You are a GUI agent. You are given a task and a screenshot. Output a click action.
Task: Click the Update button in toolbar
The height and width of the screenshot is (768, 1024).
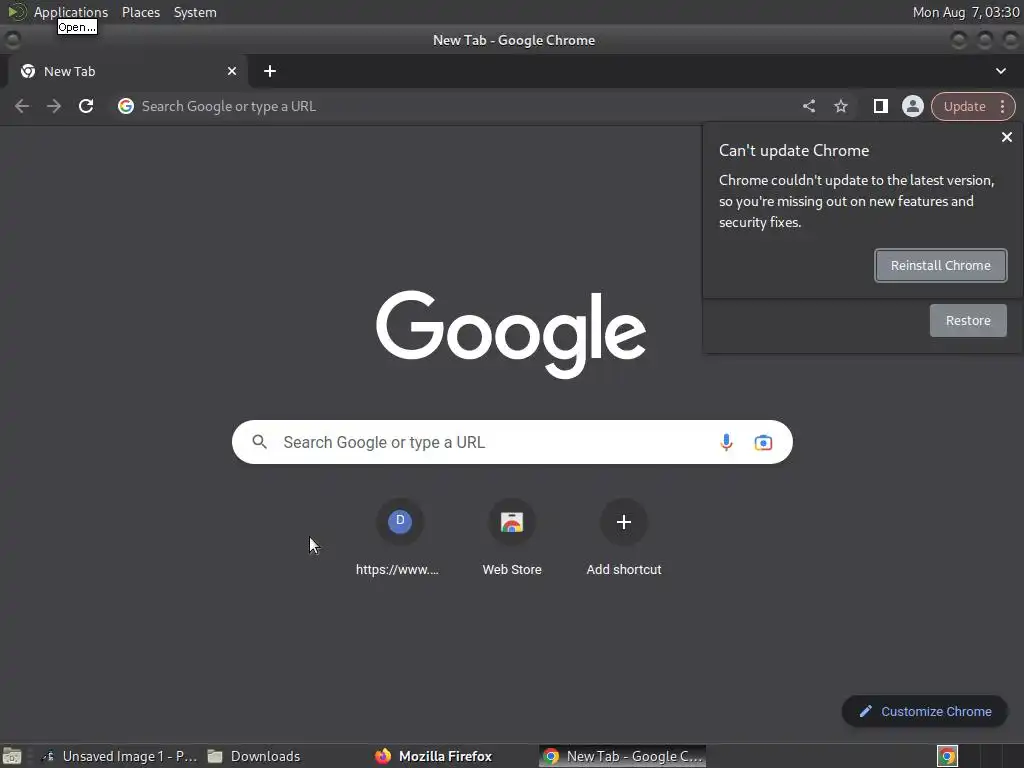(964, 106)
